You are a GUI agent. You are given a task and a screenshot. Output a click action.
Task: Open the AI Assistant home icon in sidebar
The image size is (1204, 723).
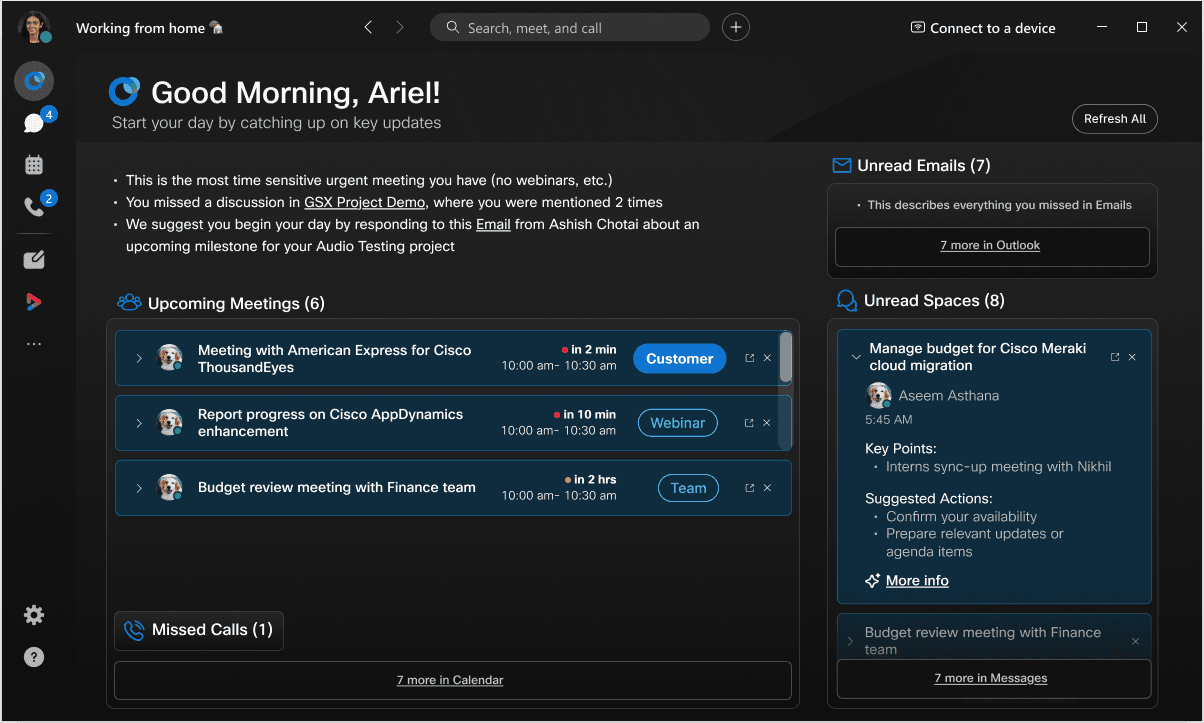[x=34, y=81]
